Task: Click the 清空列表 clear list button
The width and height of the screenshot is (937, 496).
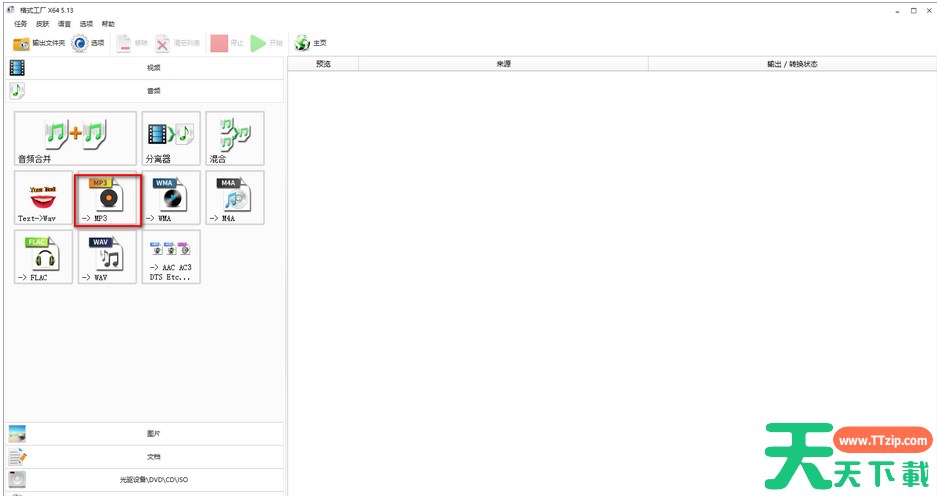Action: (177, 43)
